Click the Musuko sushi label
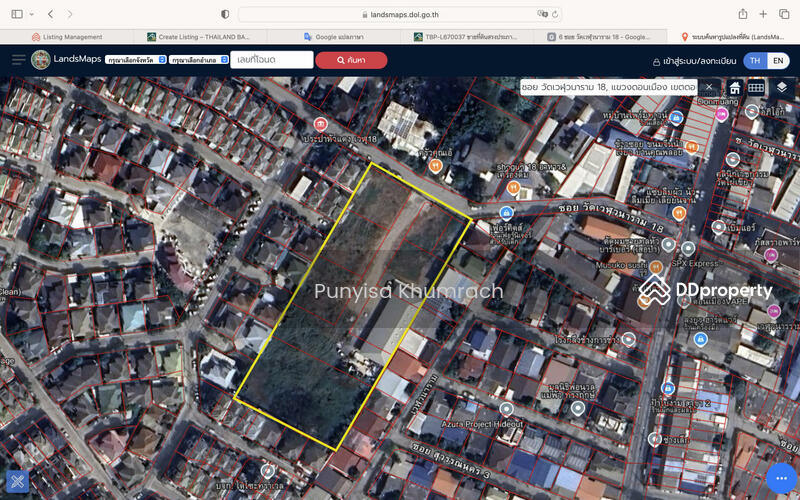 click(622, 266)
